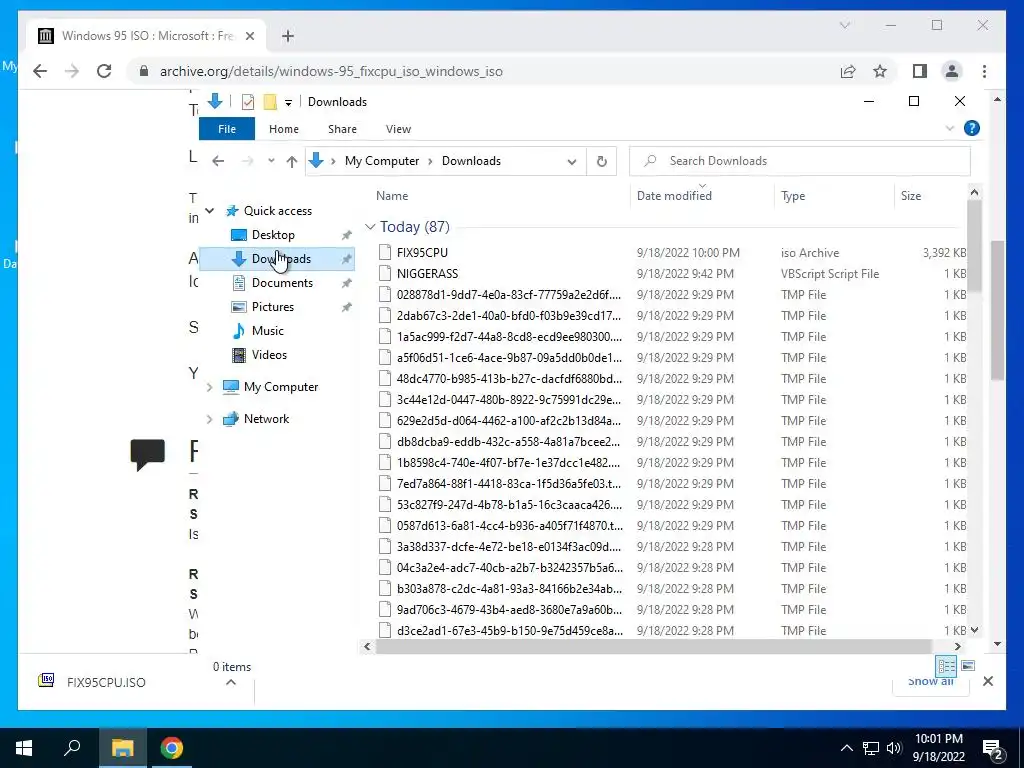Click the Search Downloads field
Viewport: 1024px width, 768px height.
click(799, 161)
